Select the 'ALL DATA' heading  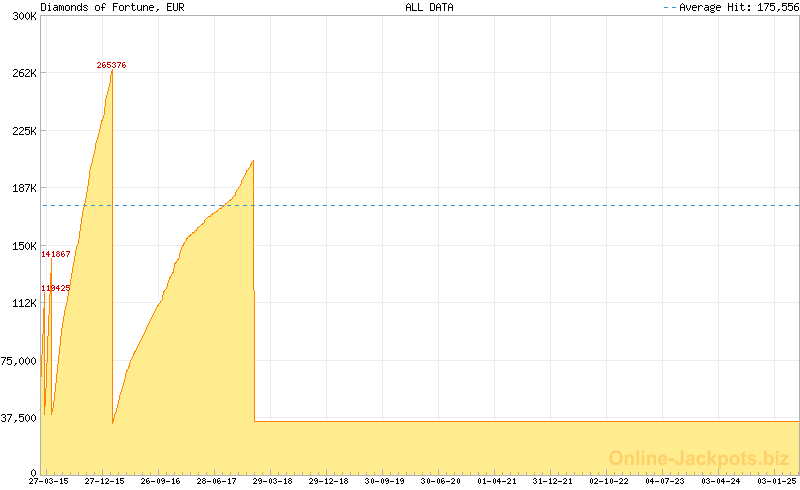point(429,7)
